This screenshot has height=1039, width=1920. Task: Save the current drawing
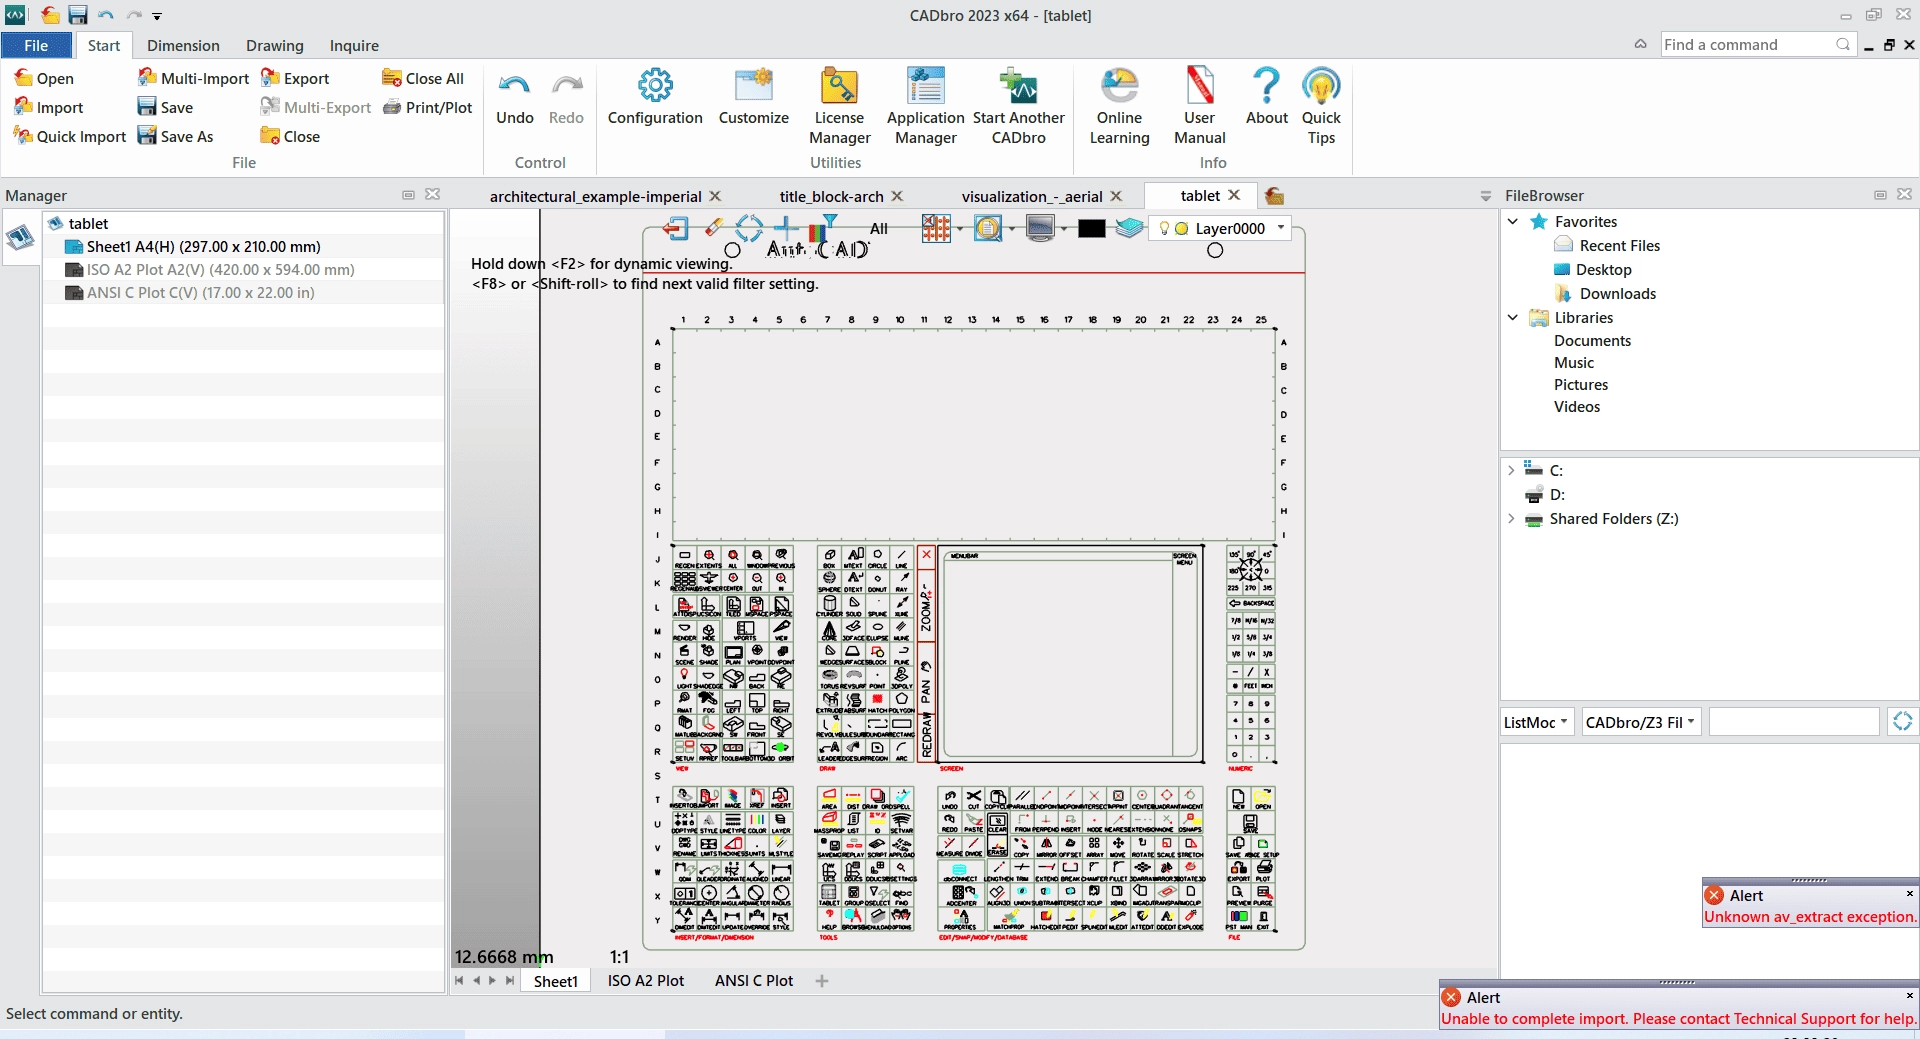click(x=165, y=107)
